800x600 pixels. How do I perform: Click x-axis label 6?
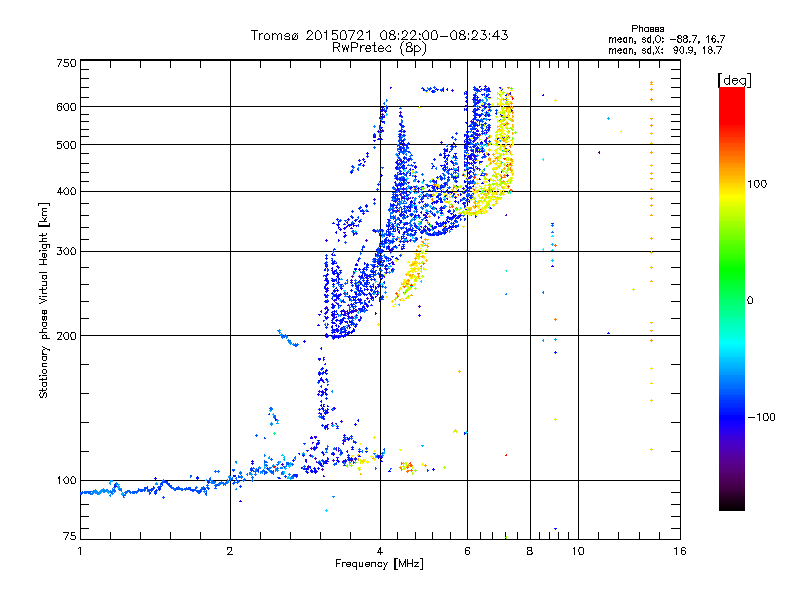click(467, 551)
